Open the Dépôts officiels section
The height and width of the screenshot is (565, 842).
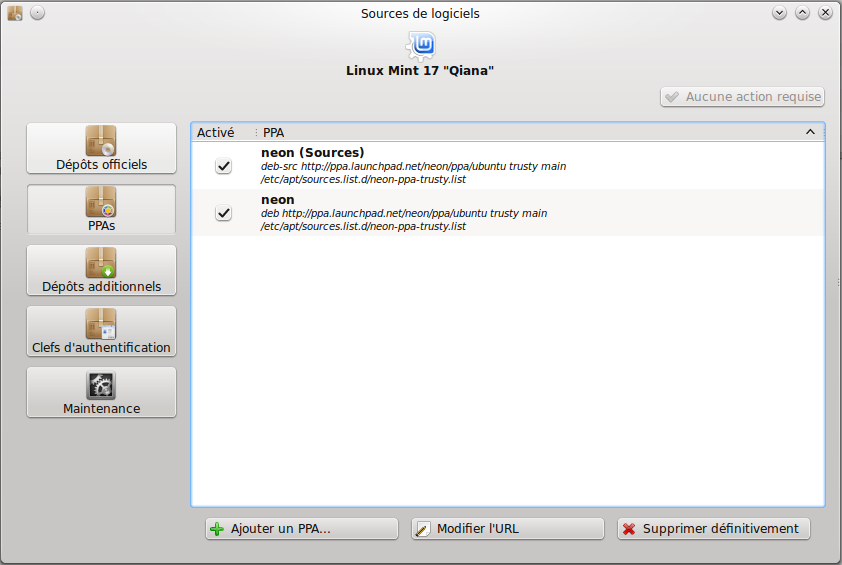pyautogui.click(x=101, y=148)
